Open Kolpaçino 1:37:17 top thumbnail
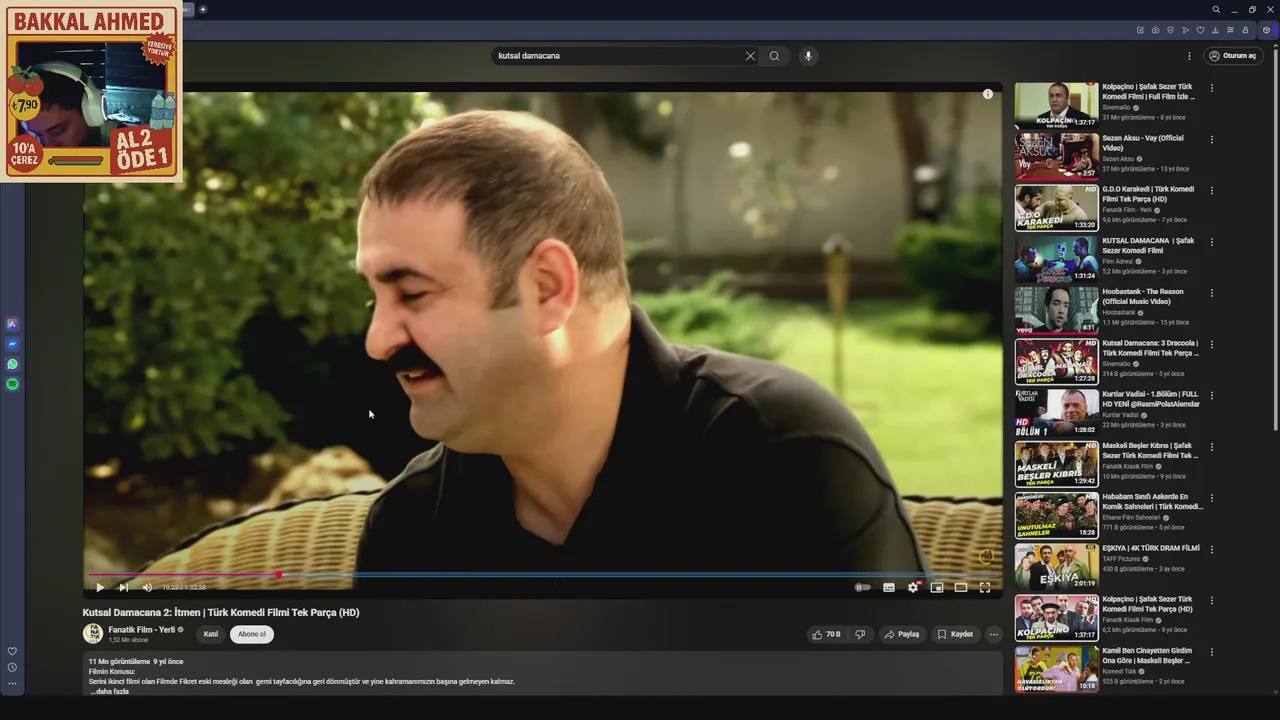 click(x=1056, y=105)
